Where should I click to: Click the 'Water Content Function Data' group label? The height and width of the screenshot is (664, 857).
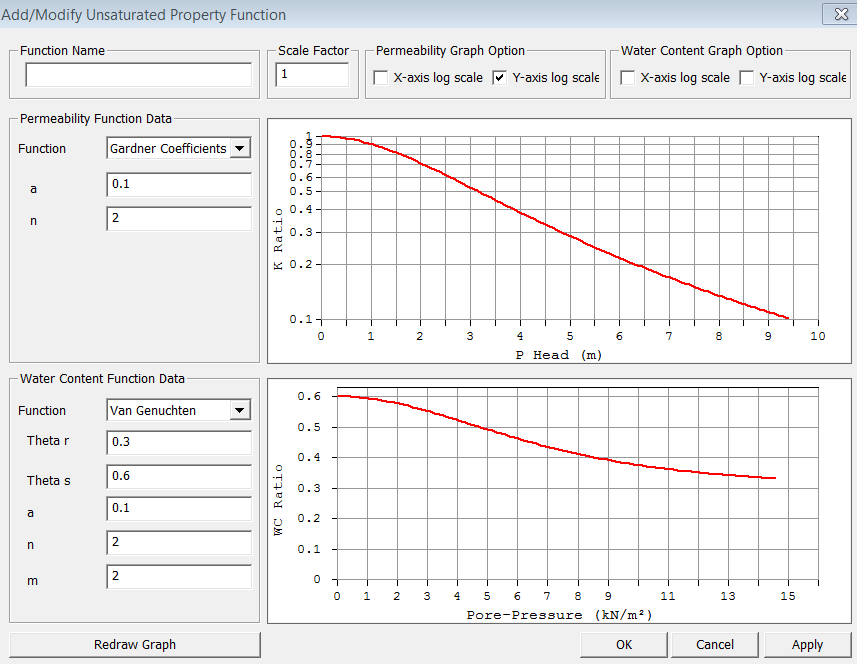[x=102, y=379]
